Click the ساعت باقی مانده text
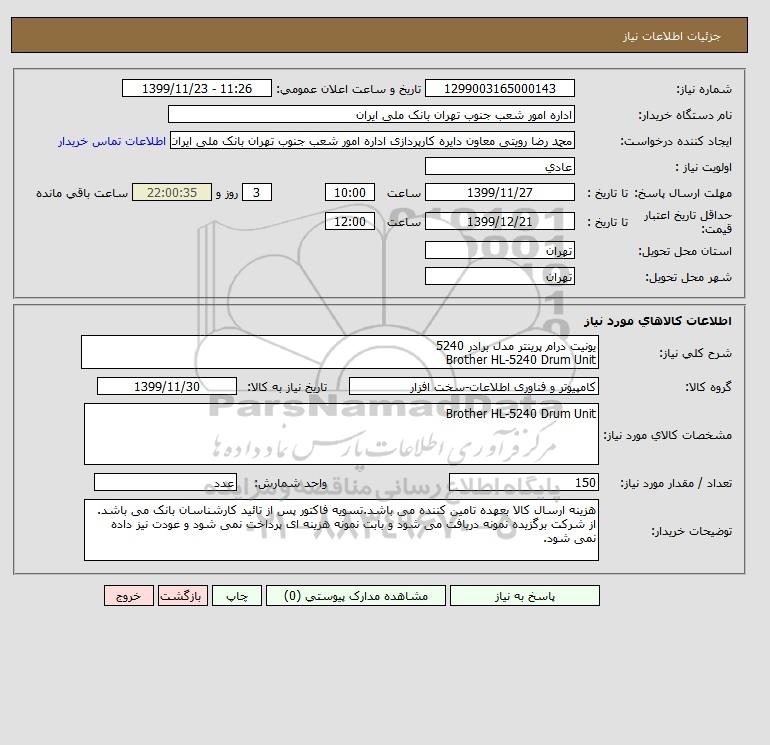Screen dimensions: 770x745 click(82, 193)
